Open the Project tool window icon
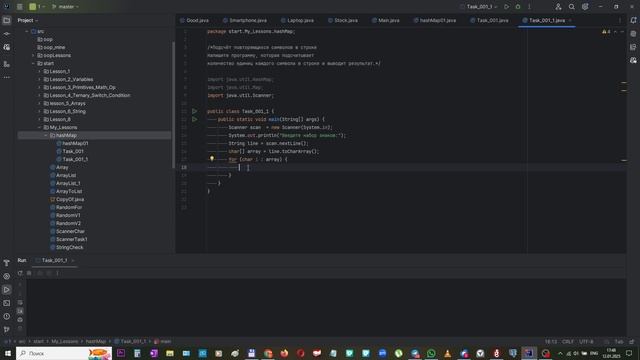 (x=7, y=20)
